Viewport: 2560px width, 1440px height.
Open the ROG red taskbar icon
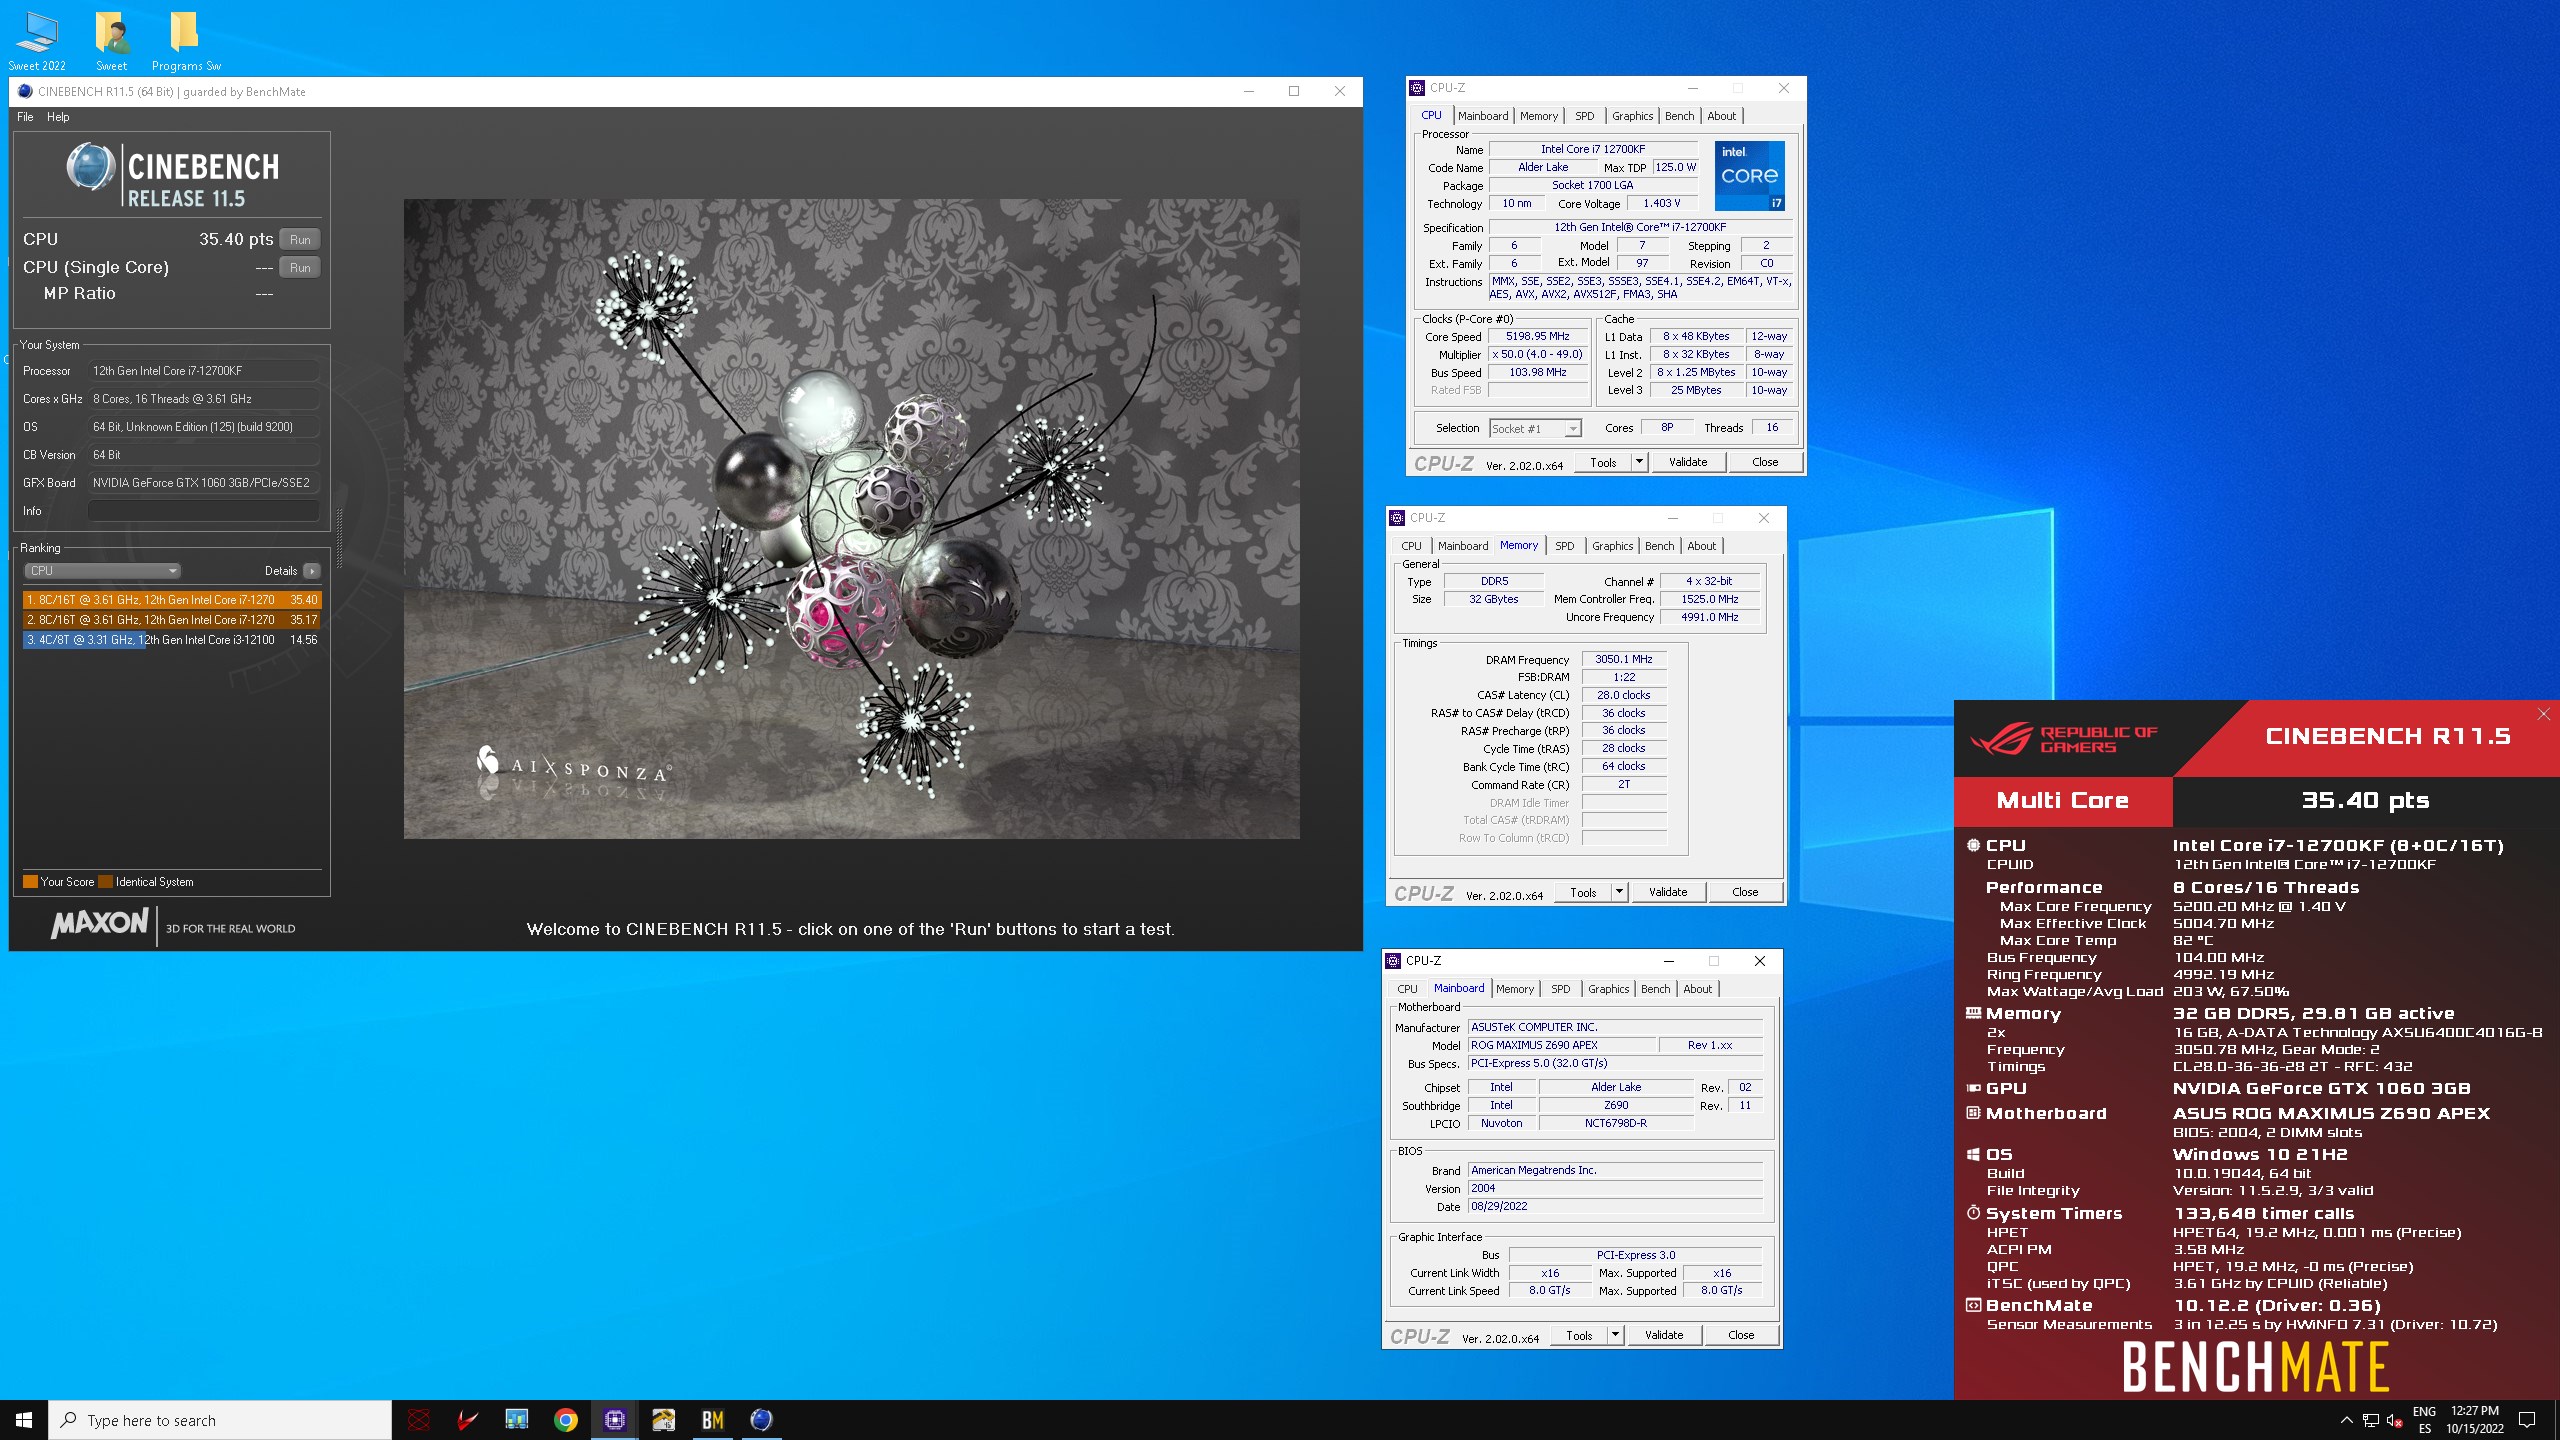419,1420
